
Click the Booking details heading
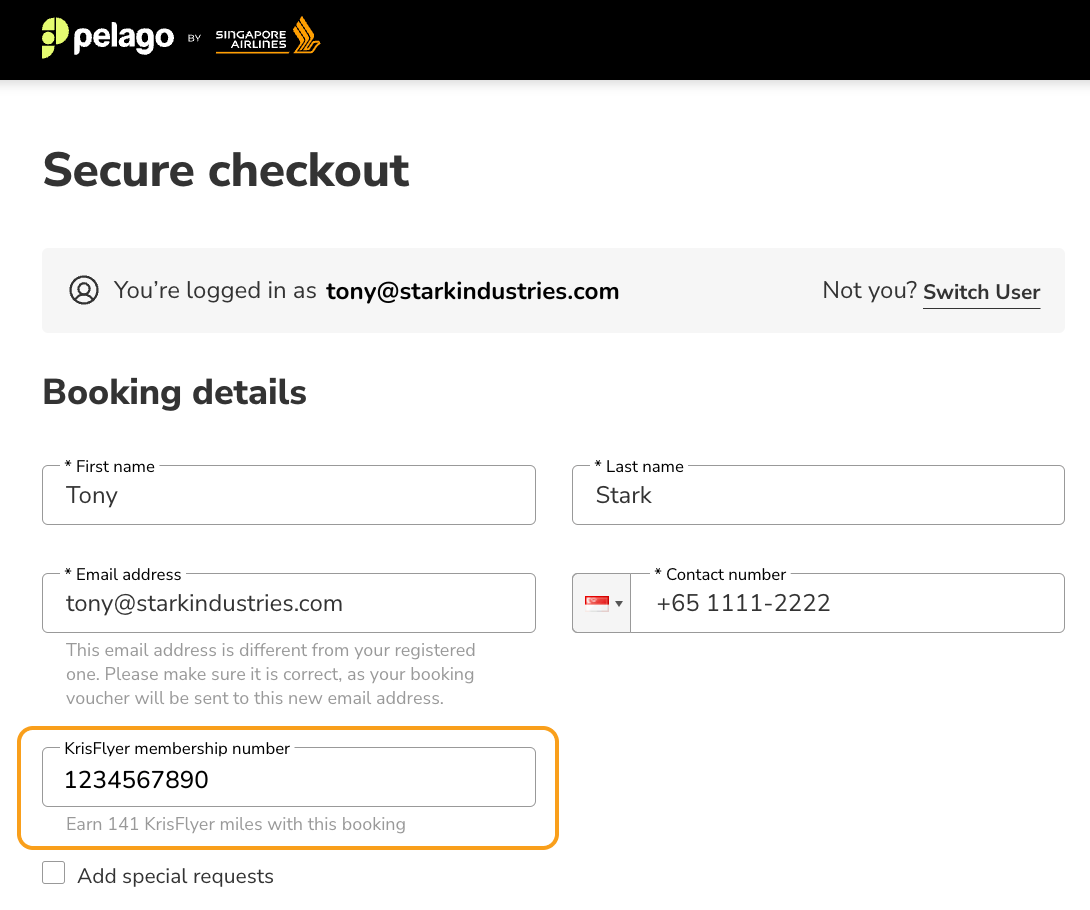[x=174, y=392]
